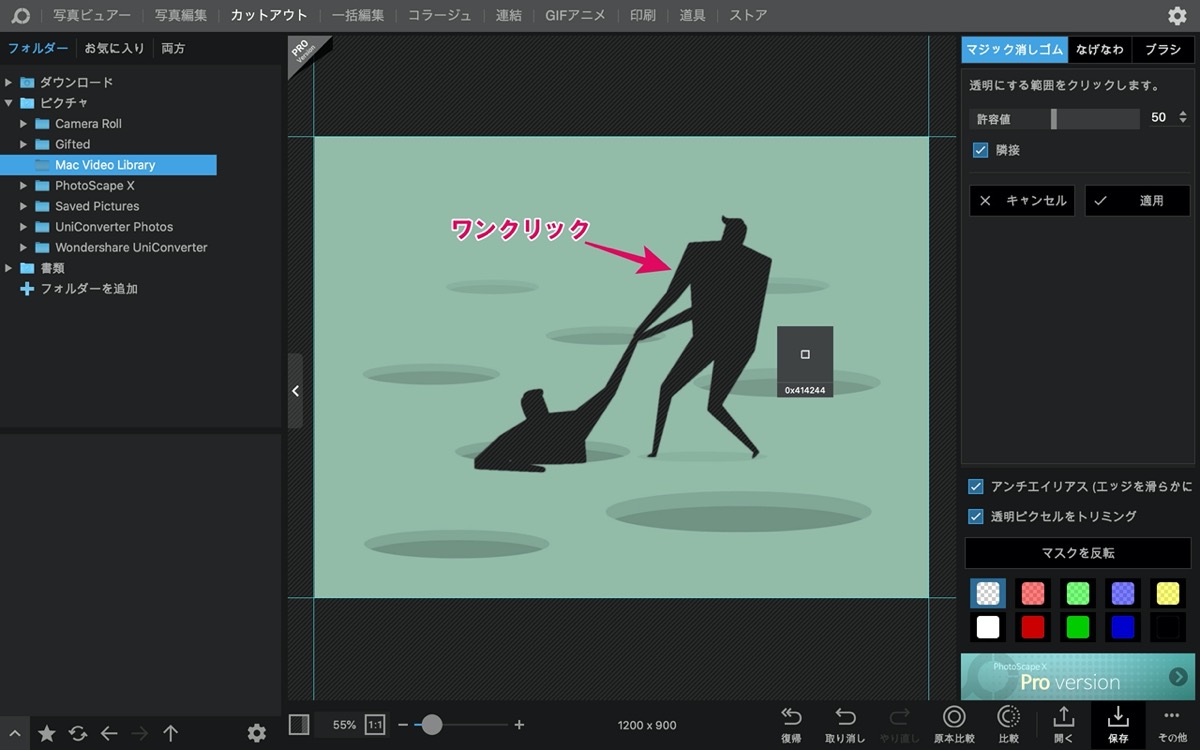The width and height of the screenshot is (1200, 750).
Task: Select the red background color swatch
Action: pyautogui.click(x=1033, y=627)
